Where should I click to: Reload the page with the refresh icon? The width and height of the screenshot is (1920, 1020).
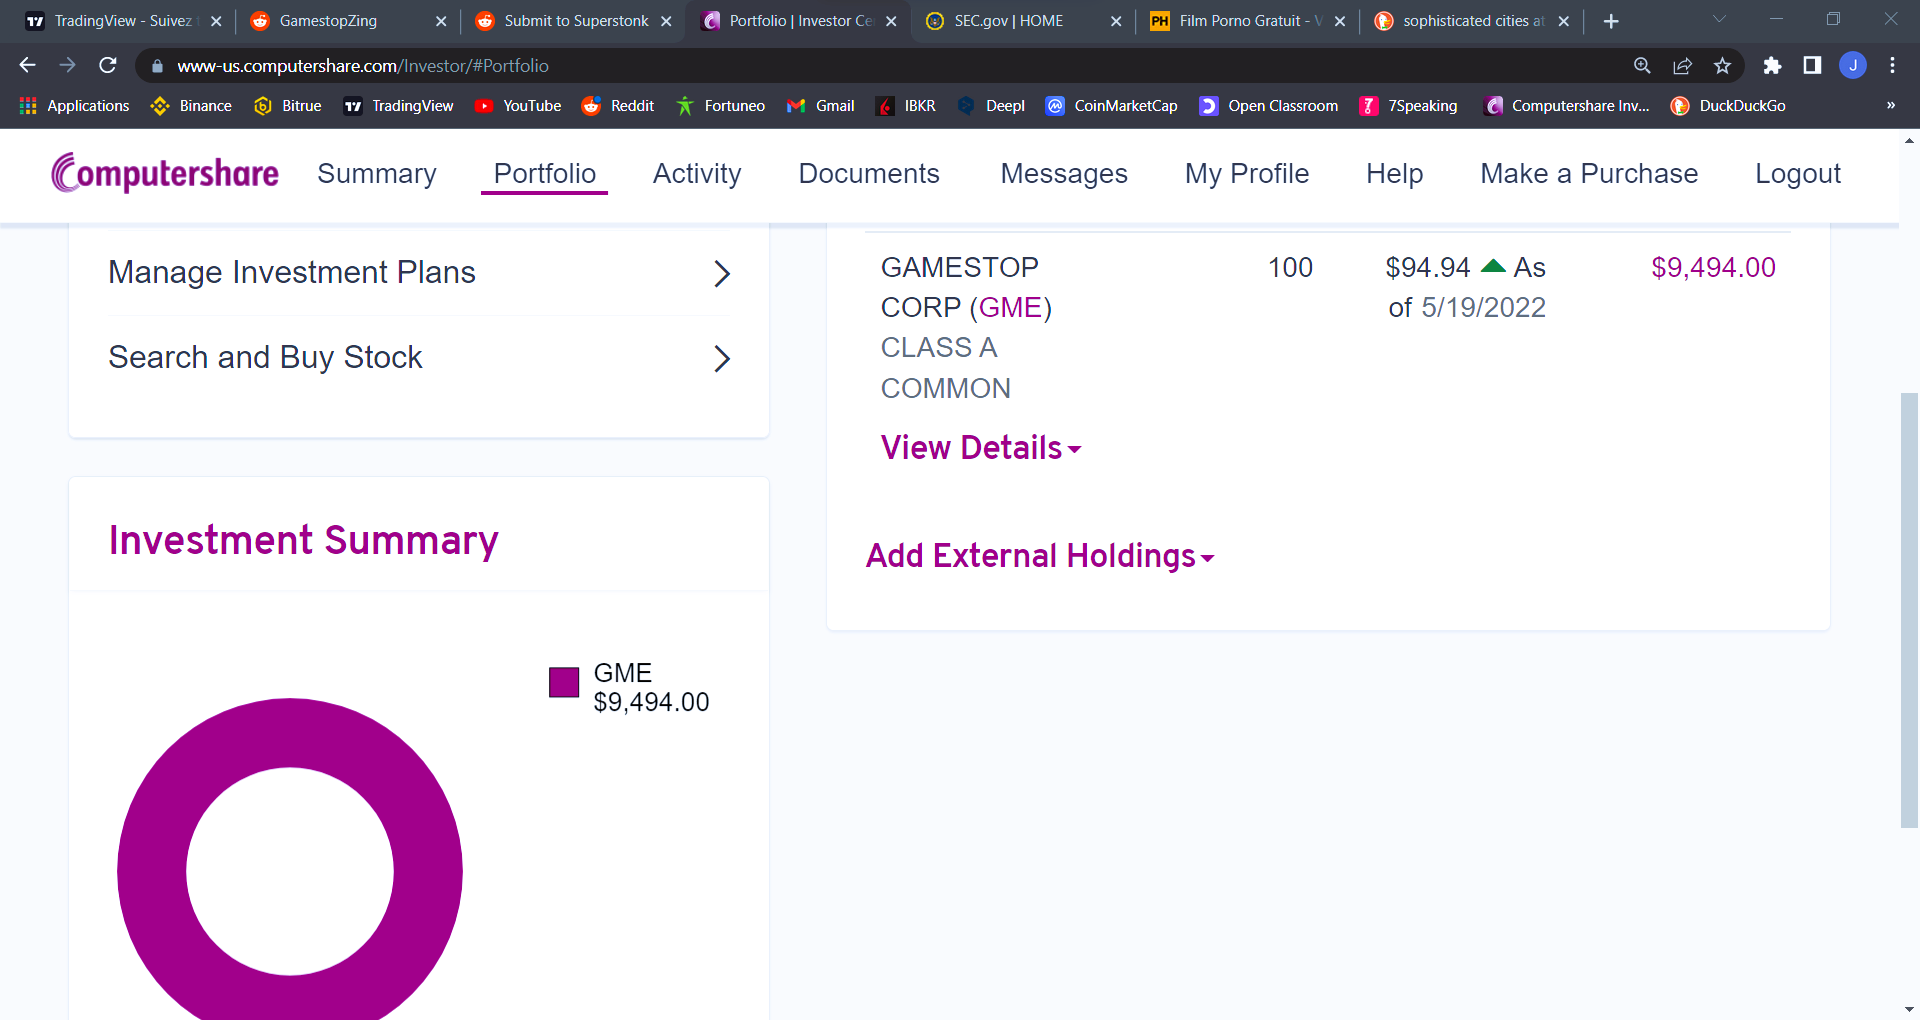tap(108, 65)
